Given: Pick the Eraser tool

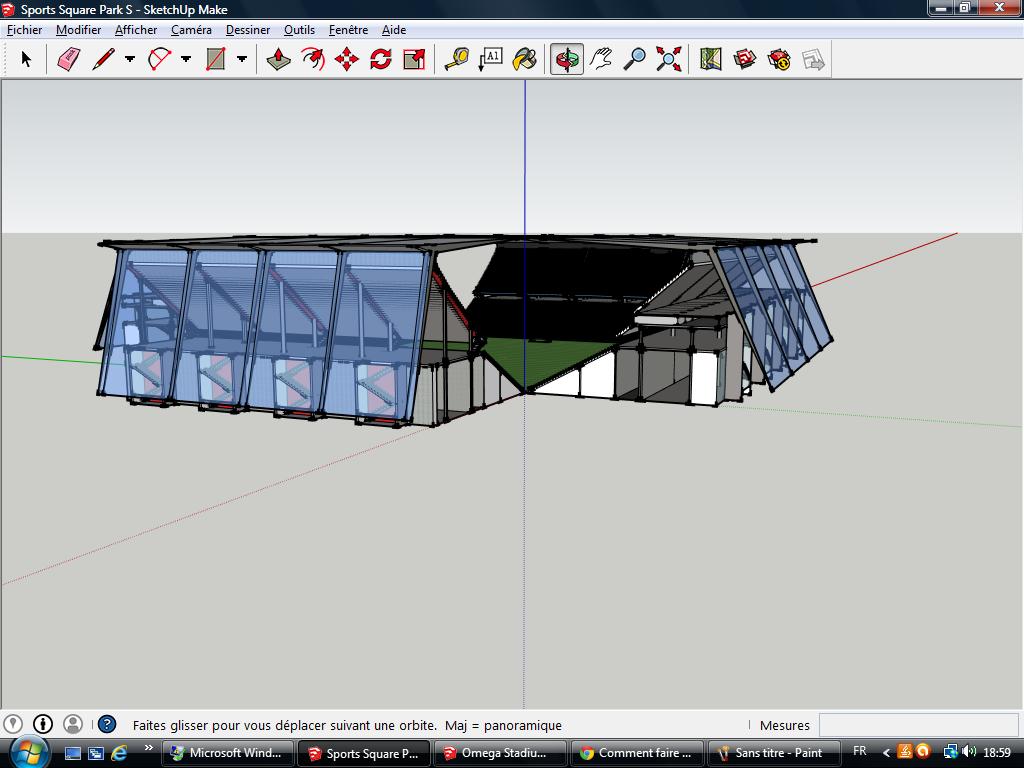Looking at the screenshot, I should coord(68,60).
